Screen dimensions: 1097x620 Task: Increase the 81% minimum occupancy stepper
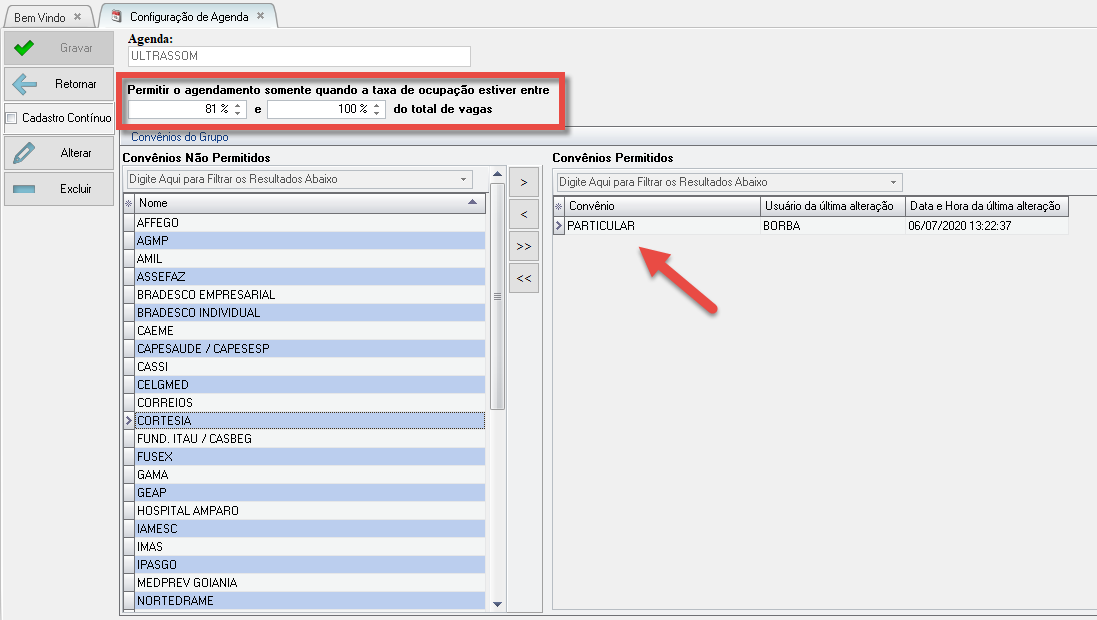coord(238,105)
